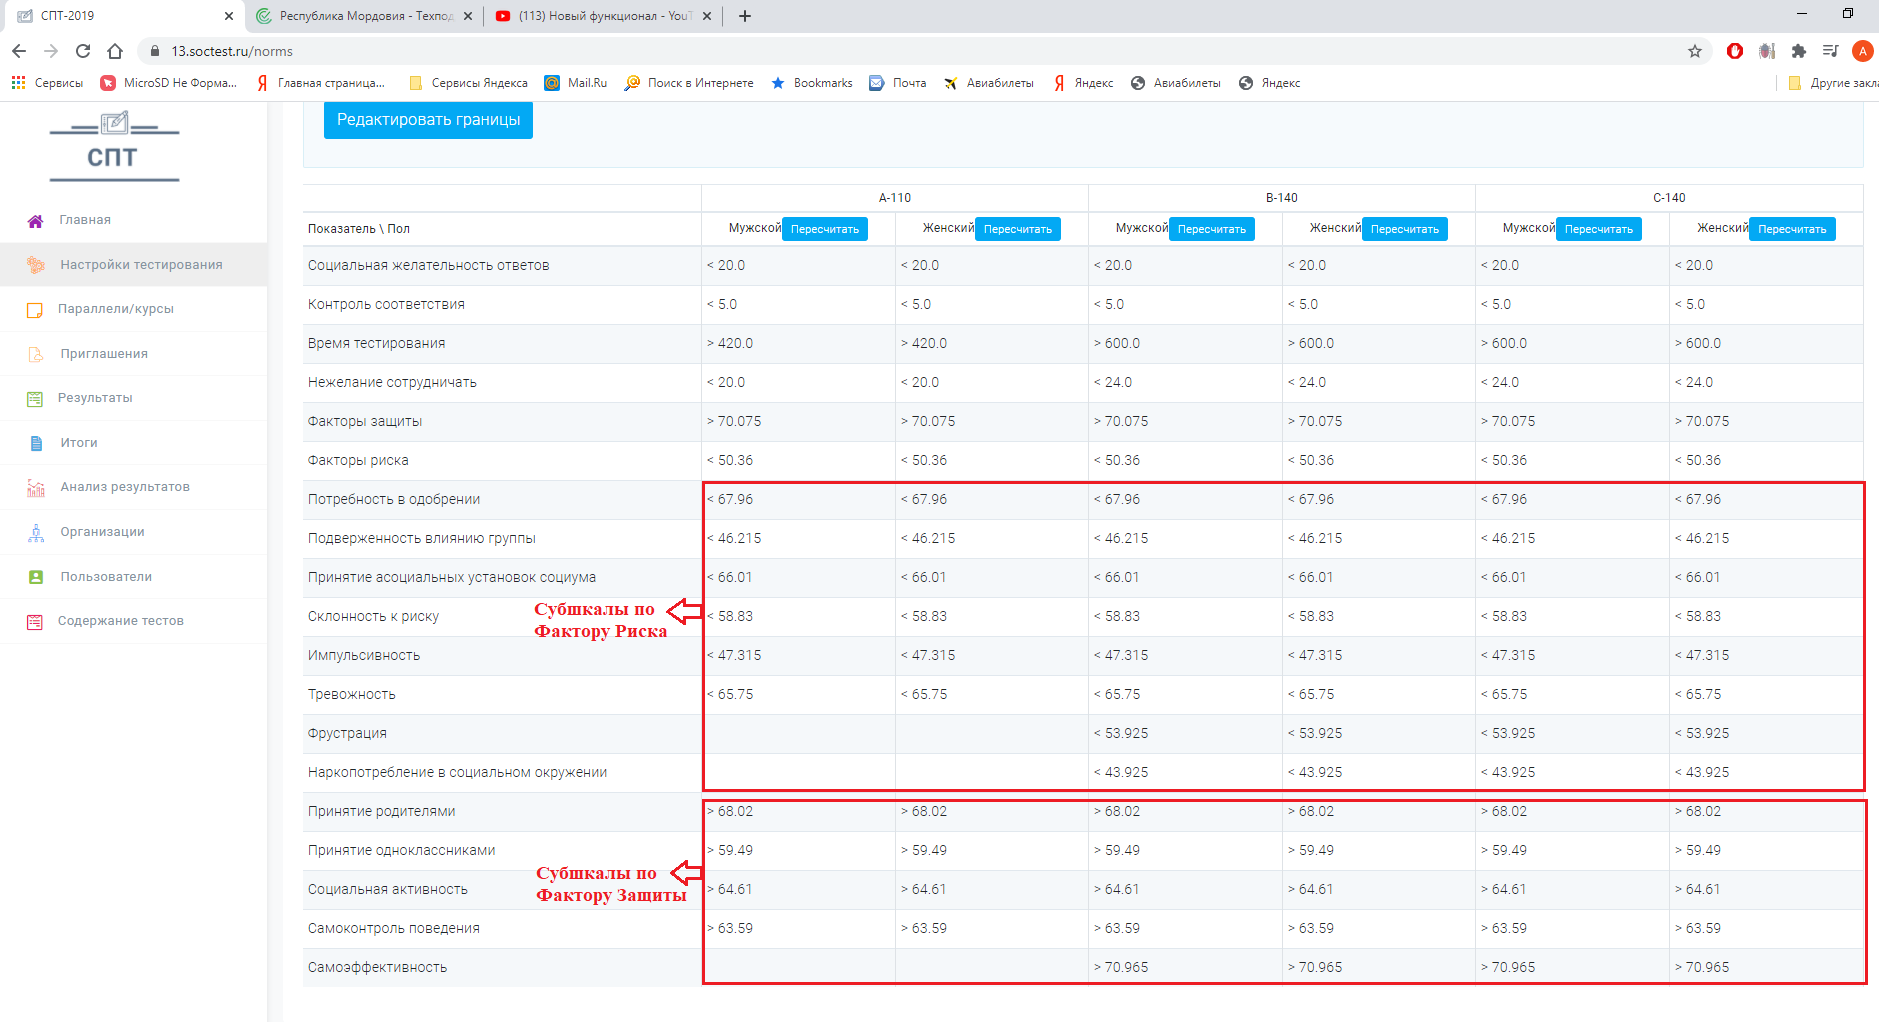The width and height of the screenshot is (1879, 1022).
Task: Open browser extensions puzzle icon
Action: pos(1799,51)
